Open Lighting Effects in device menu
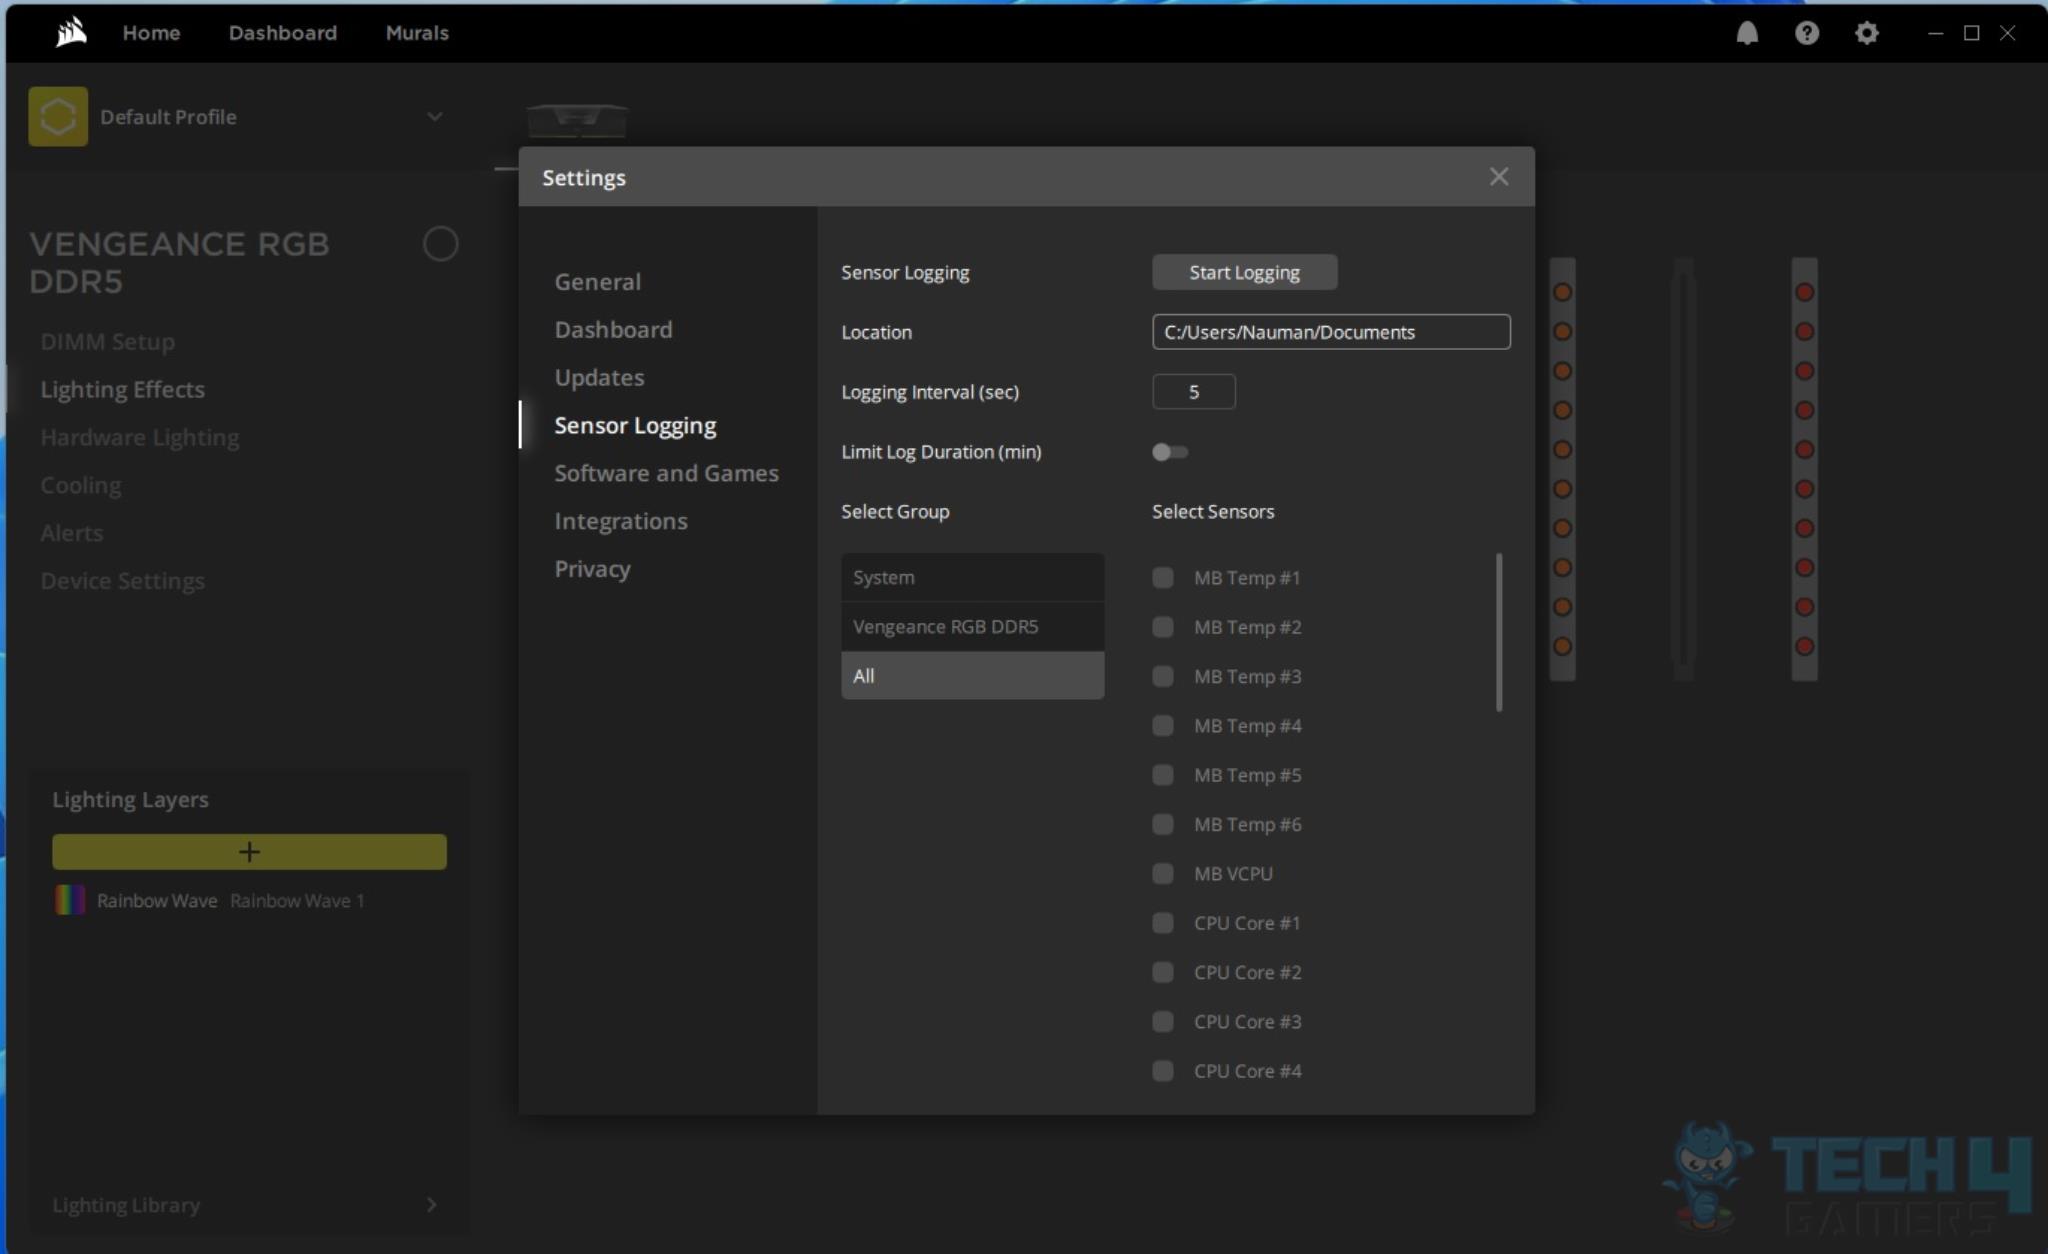Viewport: 2048px width, 1254px height. point(122,390)
